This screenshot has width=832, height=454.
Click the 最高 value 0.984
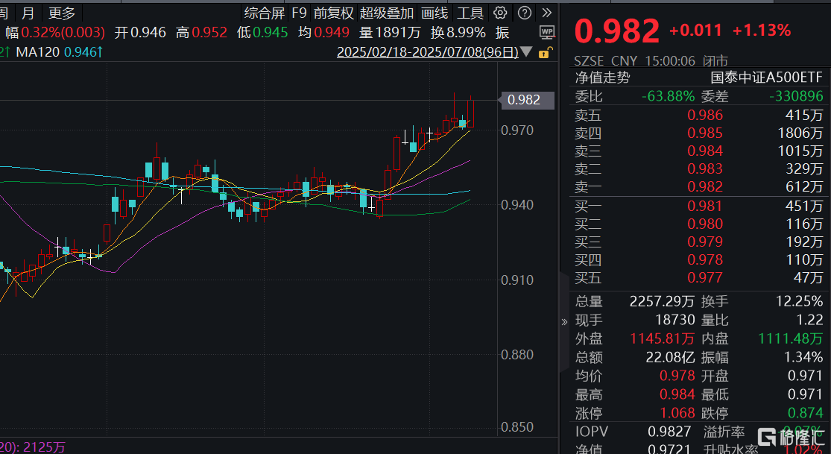pos(677,395)
